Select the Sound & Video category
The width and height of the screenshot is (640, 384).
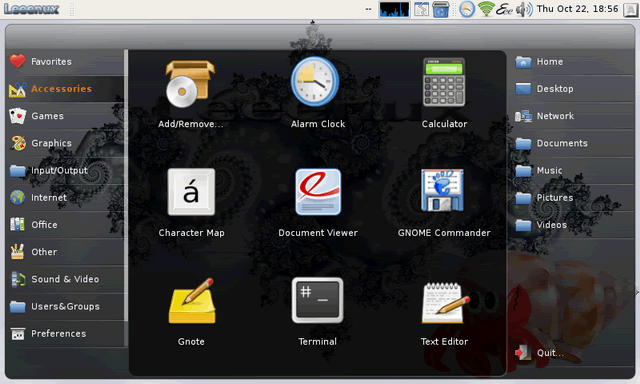point(65,279)
